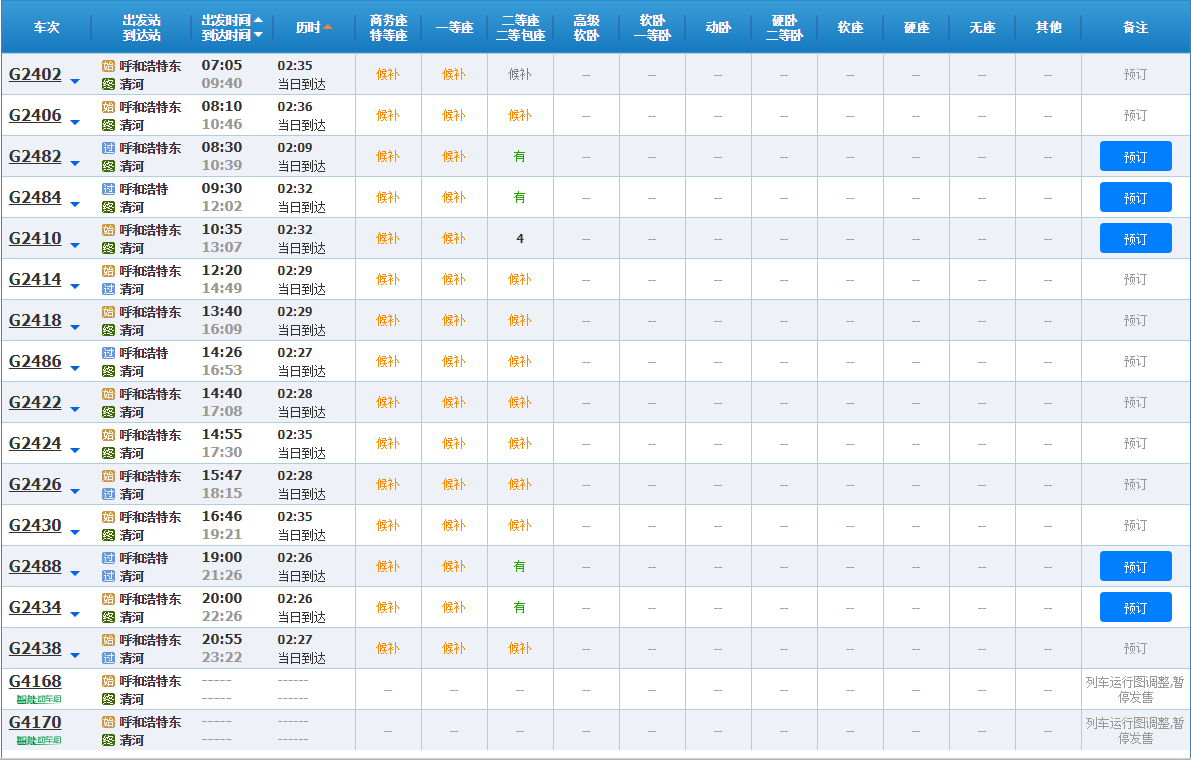Click the 候补 business class link for G2424
The height and width of the screenshot is (760, 1191).
(x=388, y=443)
